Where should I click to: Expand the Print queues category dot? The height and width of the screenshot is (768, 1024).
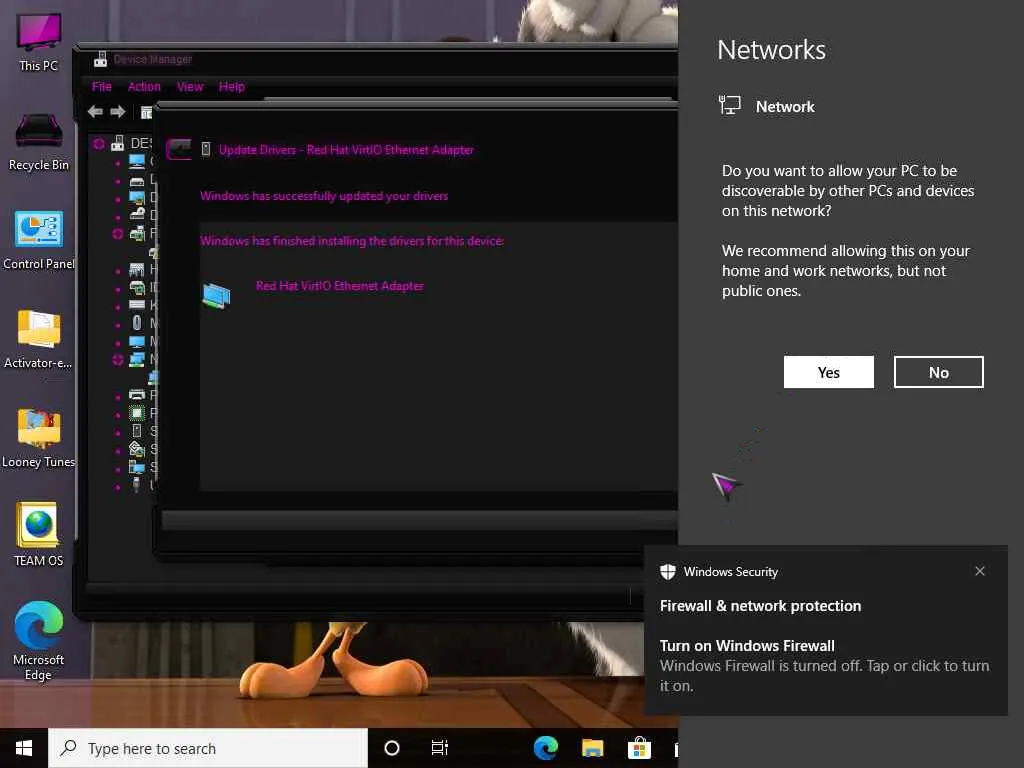tap(118, 396)
